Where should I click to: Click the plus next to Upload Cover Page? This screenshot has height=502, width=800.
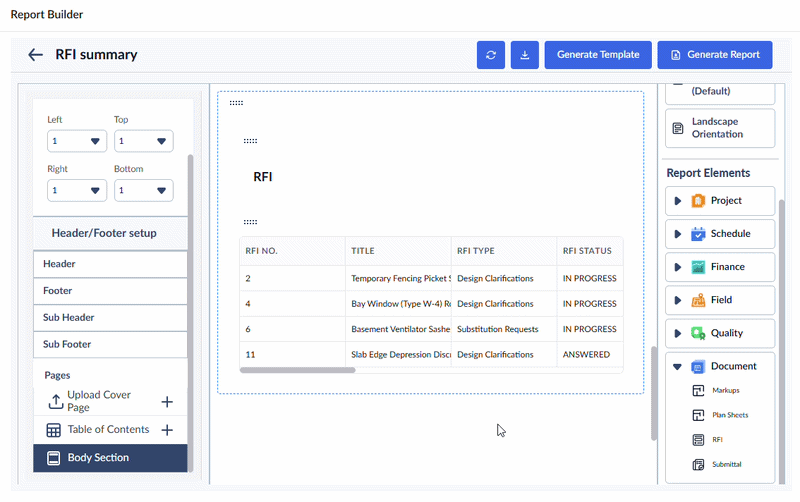[167, 402]
